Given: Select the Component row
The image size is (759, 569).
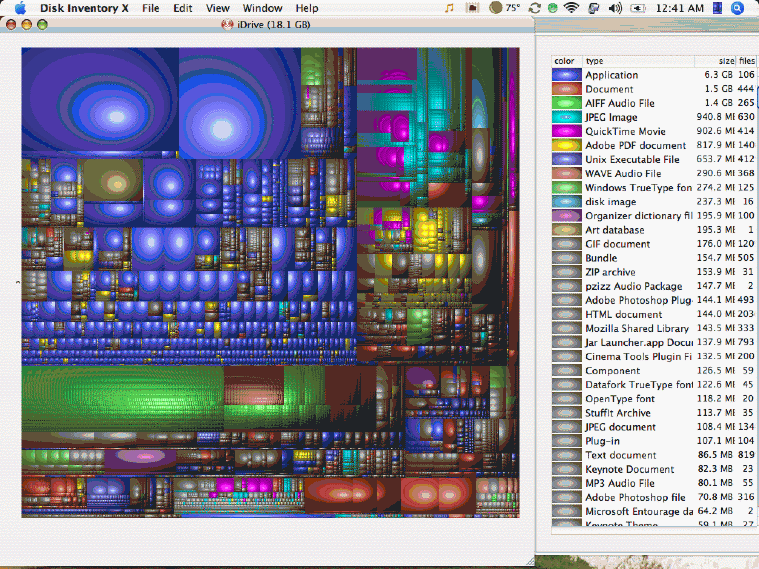Looking at the screenshot, I should 653,370.
